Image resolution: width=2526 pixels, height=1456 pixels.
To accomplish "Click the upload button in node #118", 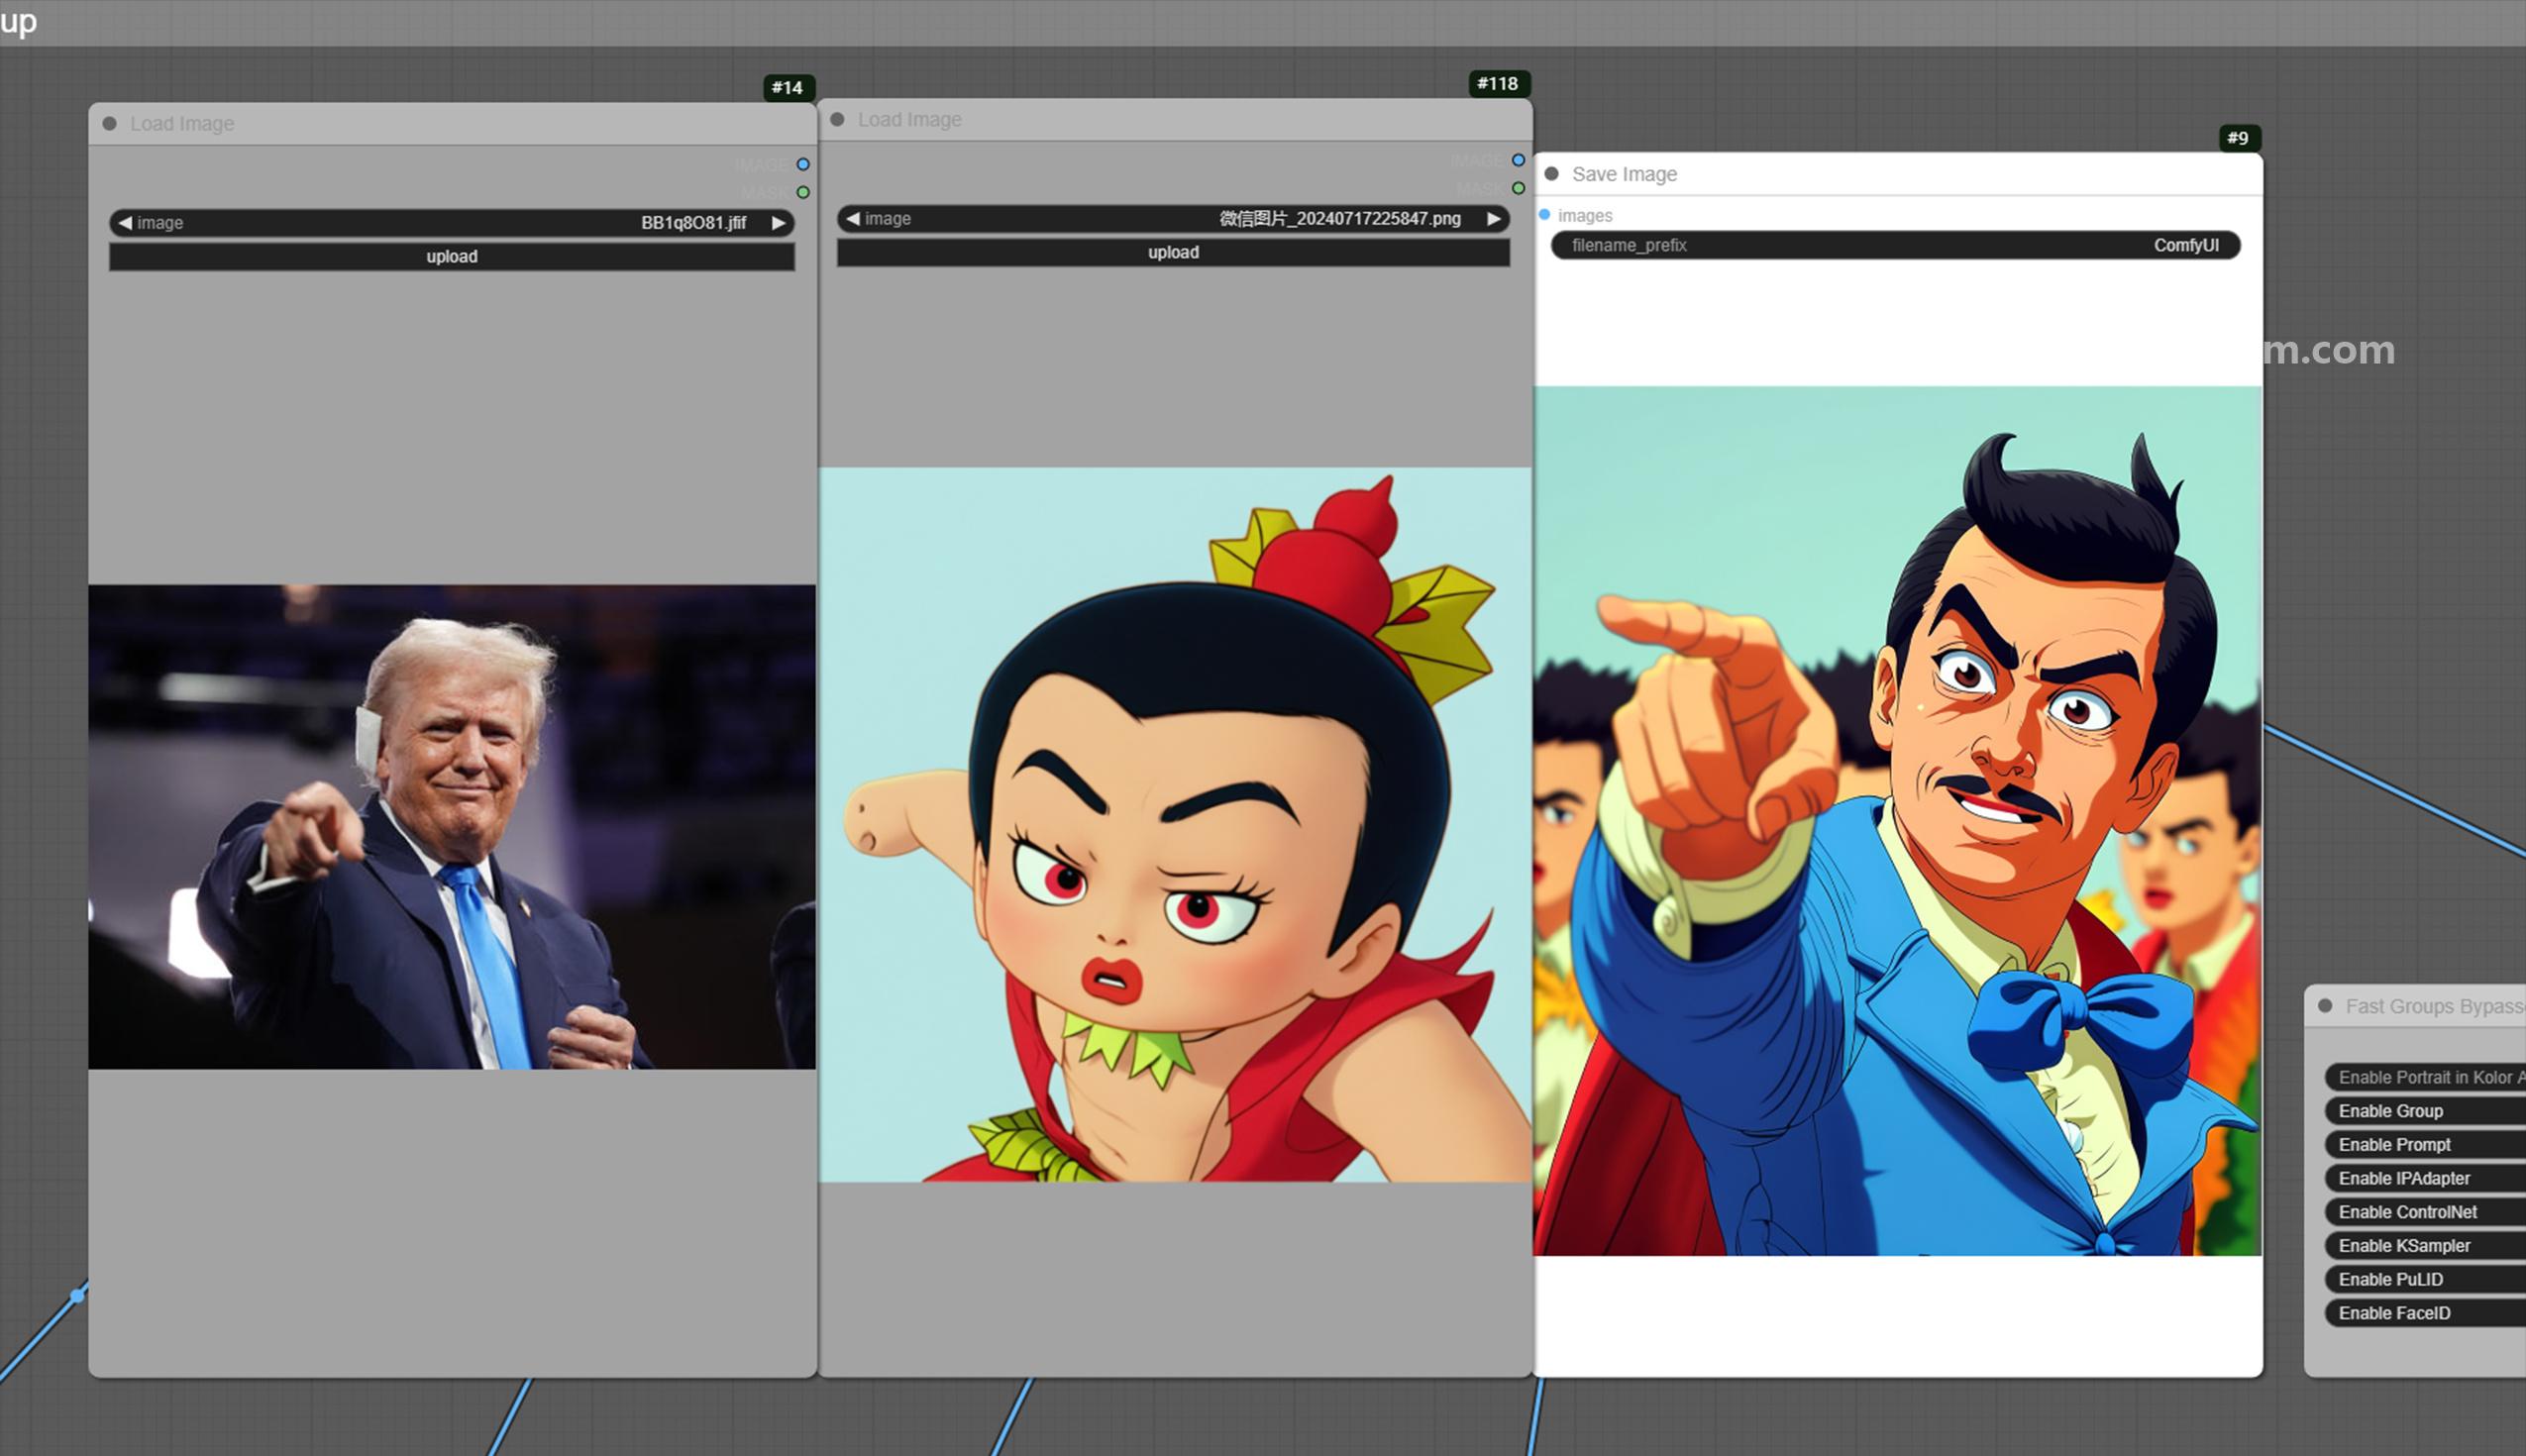I will coord(1173,253).
